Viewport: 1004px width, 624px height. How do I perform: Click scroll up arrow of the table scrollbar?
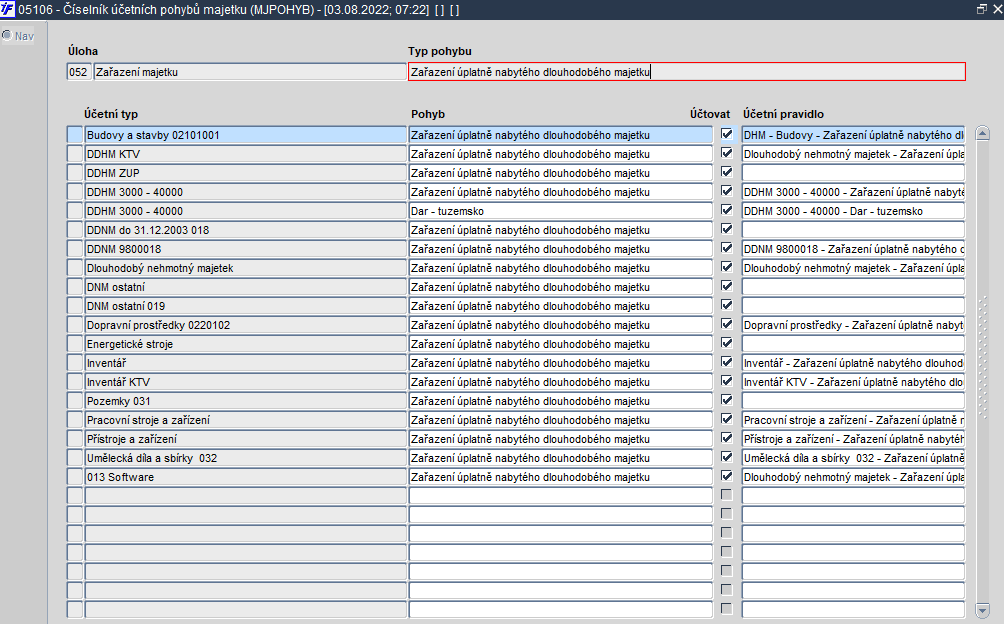(x=982, y=134)
